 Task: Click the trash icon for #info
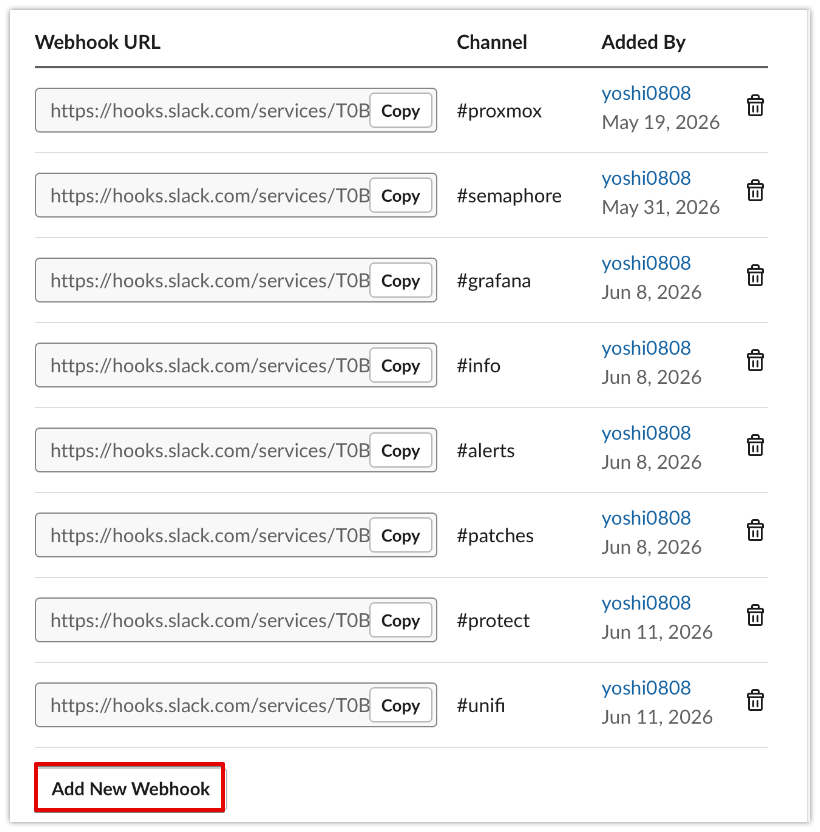755,360
